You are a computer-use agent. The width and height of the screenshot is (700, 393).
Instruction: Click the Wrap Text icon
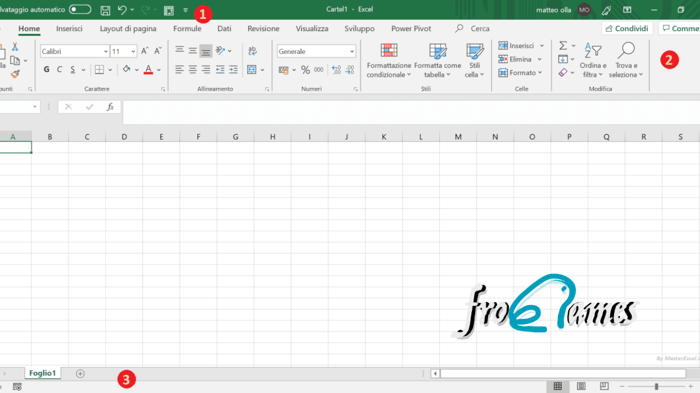[252, 50]
